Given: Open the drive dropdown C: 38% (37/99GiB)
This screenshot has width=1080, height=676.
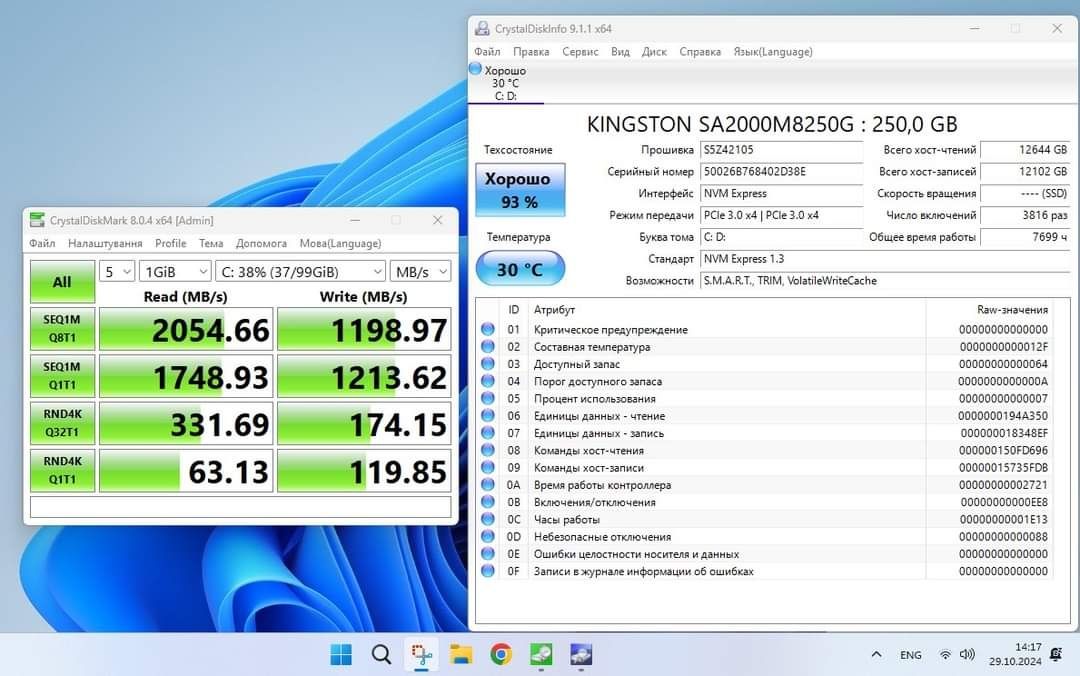Looking at the screenshot, I should (300, 272).
